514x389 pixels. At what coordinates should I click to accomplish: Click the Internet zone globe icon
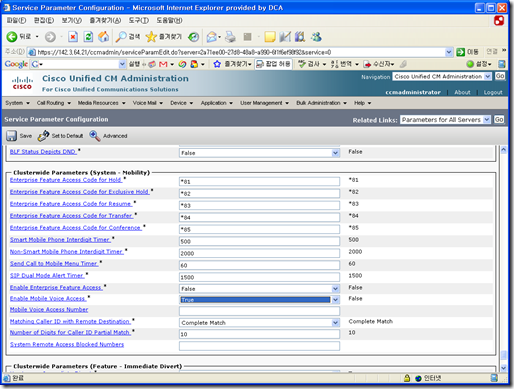418,378
